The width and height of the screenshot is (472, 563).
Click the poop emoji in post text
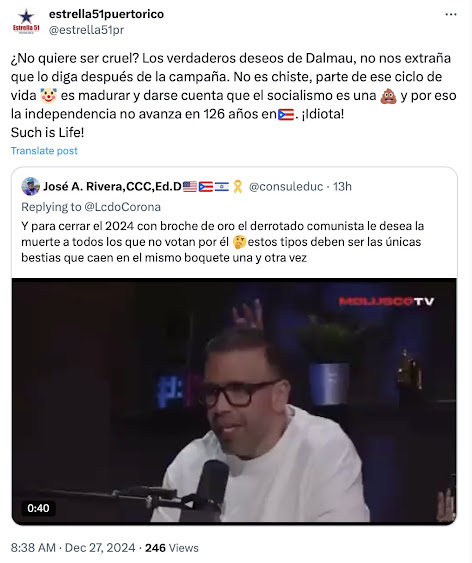click(388, 96)
